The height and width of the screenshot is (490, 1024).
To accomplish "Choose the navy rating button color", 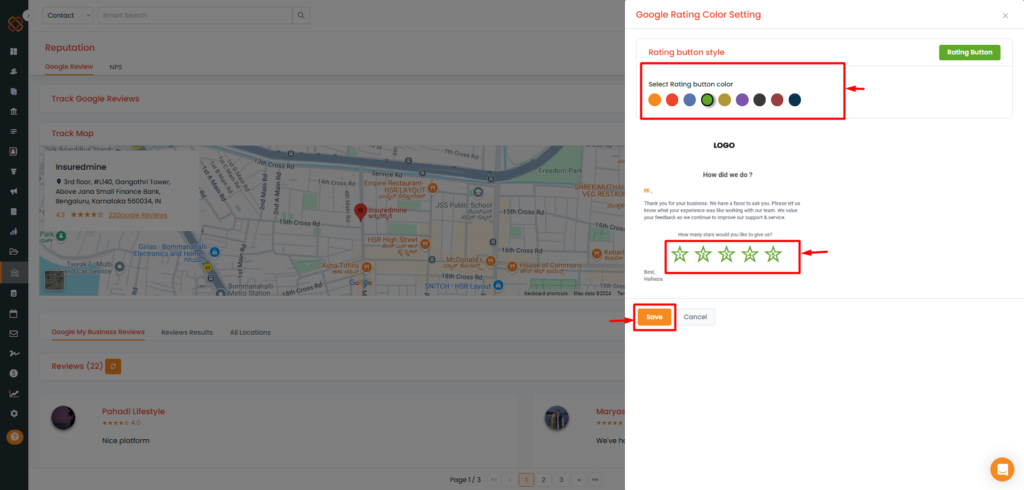I will (795, 100).
